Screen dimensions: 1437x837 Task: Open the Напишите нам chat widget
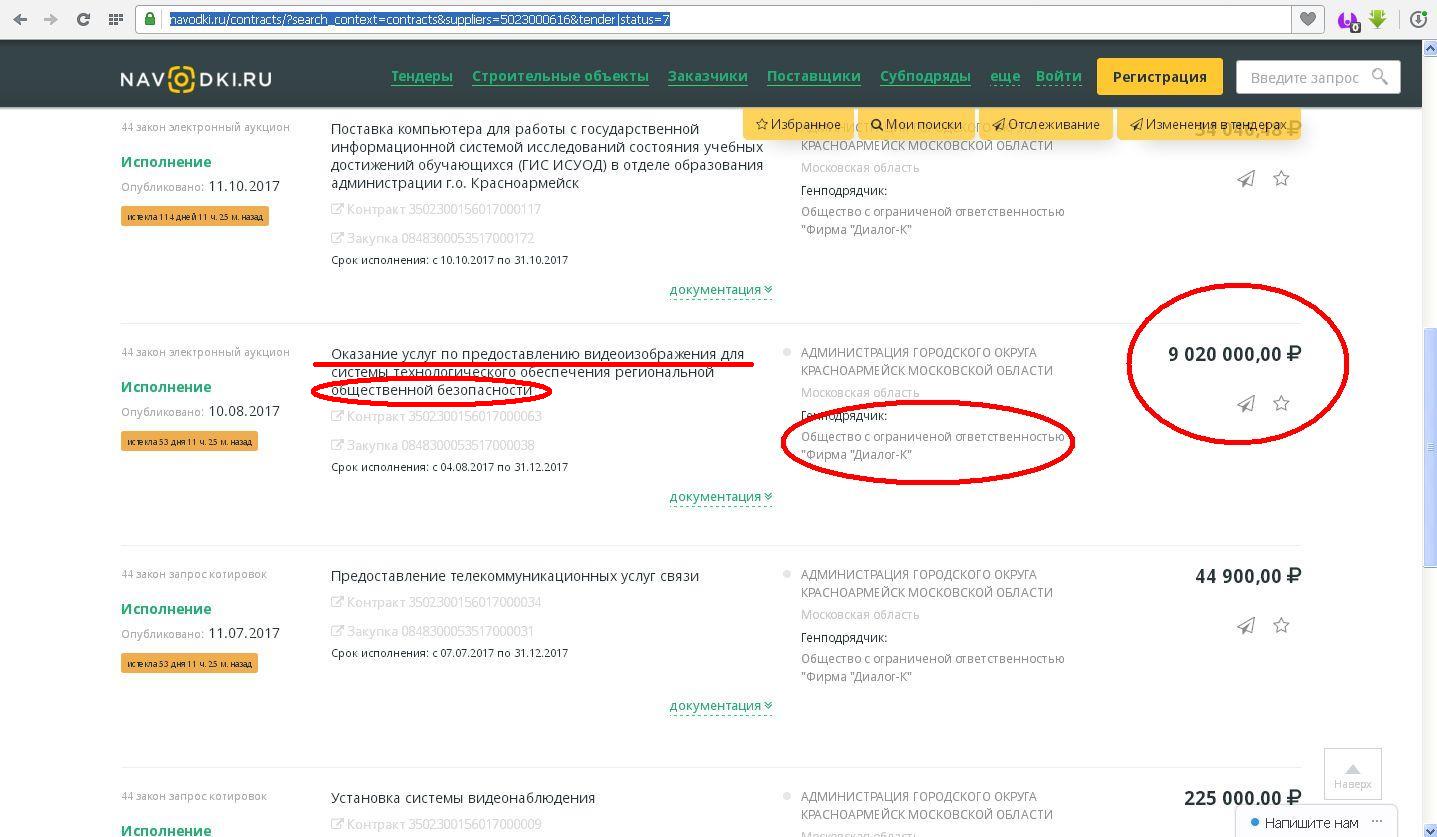pos(1310,823)
